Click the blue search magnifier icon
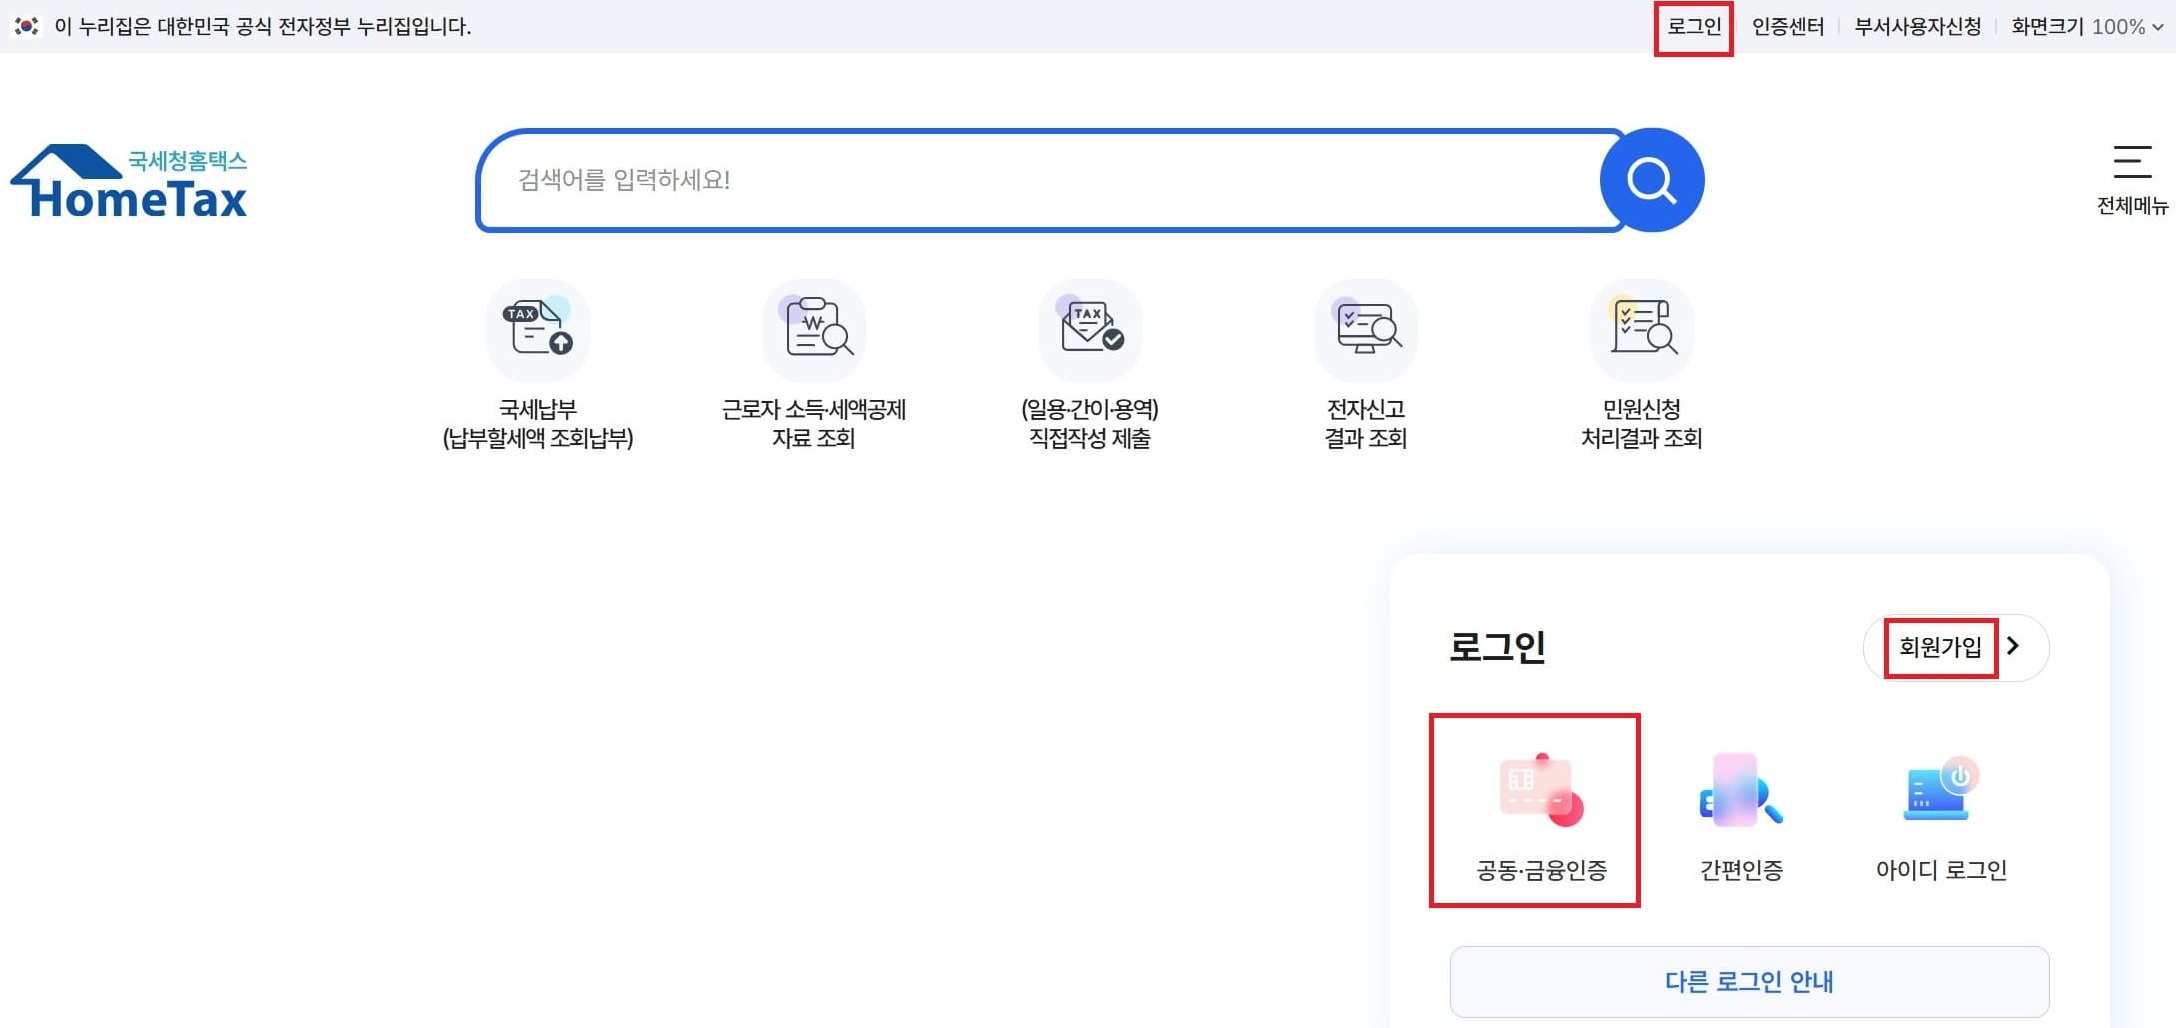 (1652, 180)
